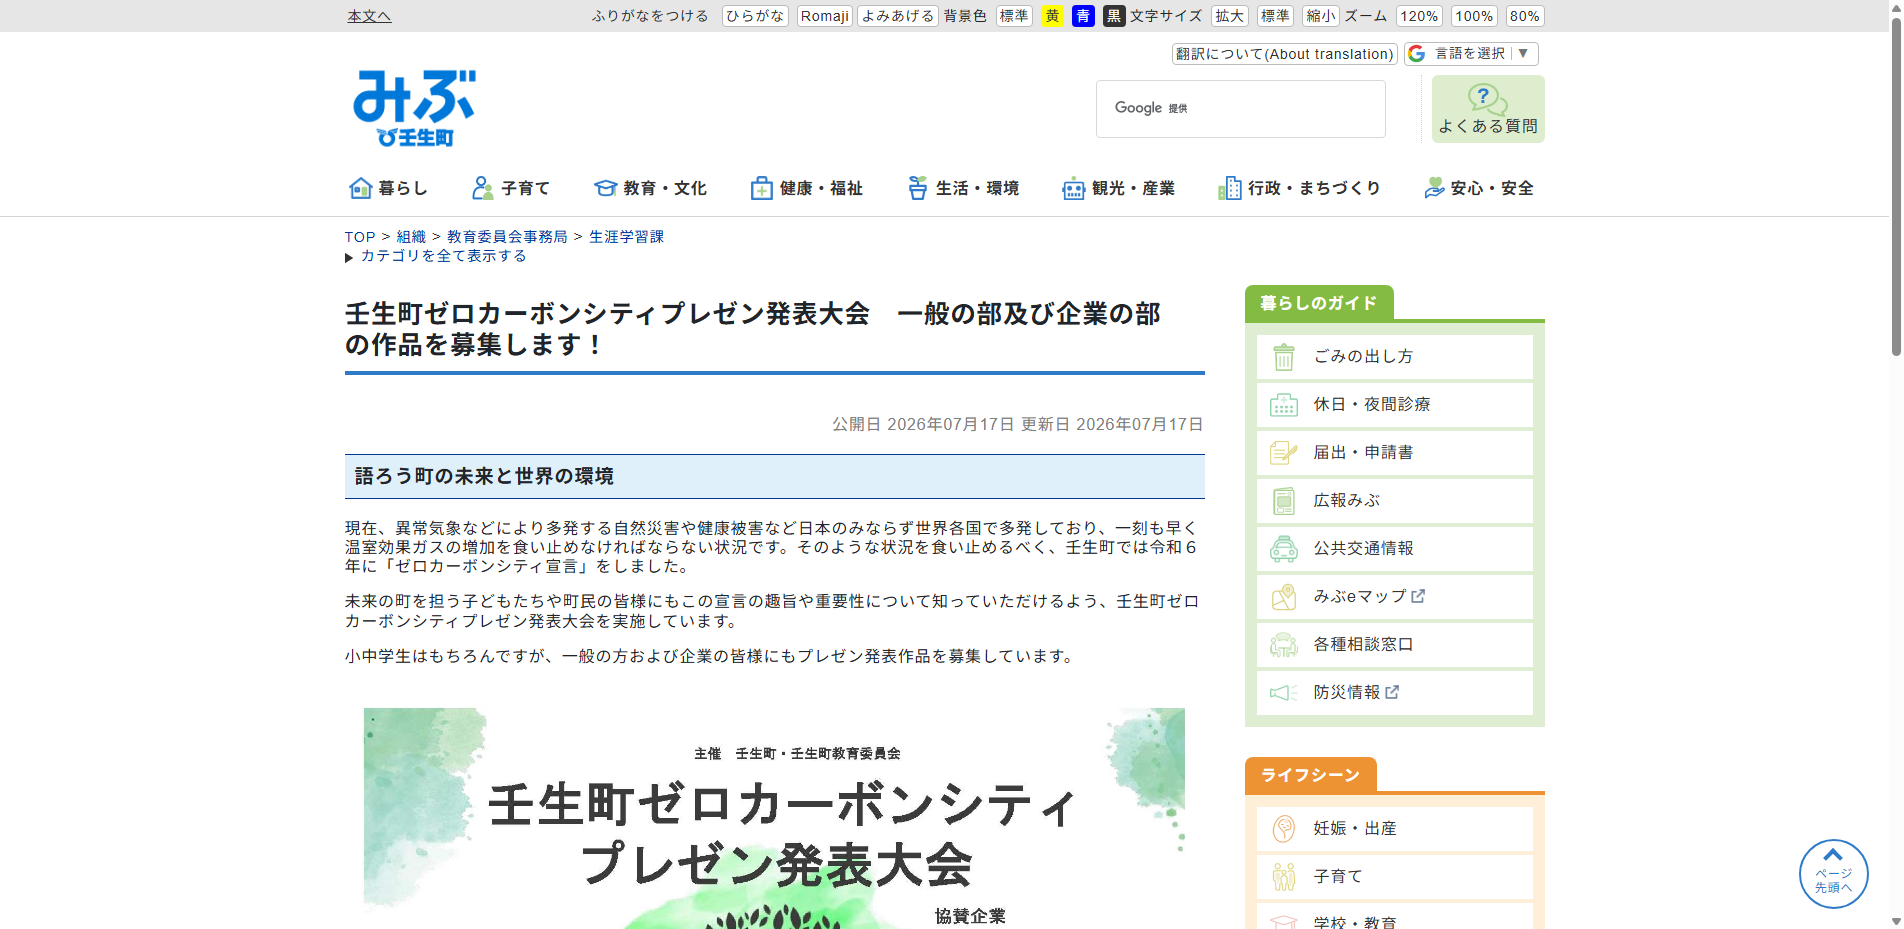Click the shop icon beside 観光・産業

[1073, 188]
